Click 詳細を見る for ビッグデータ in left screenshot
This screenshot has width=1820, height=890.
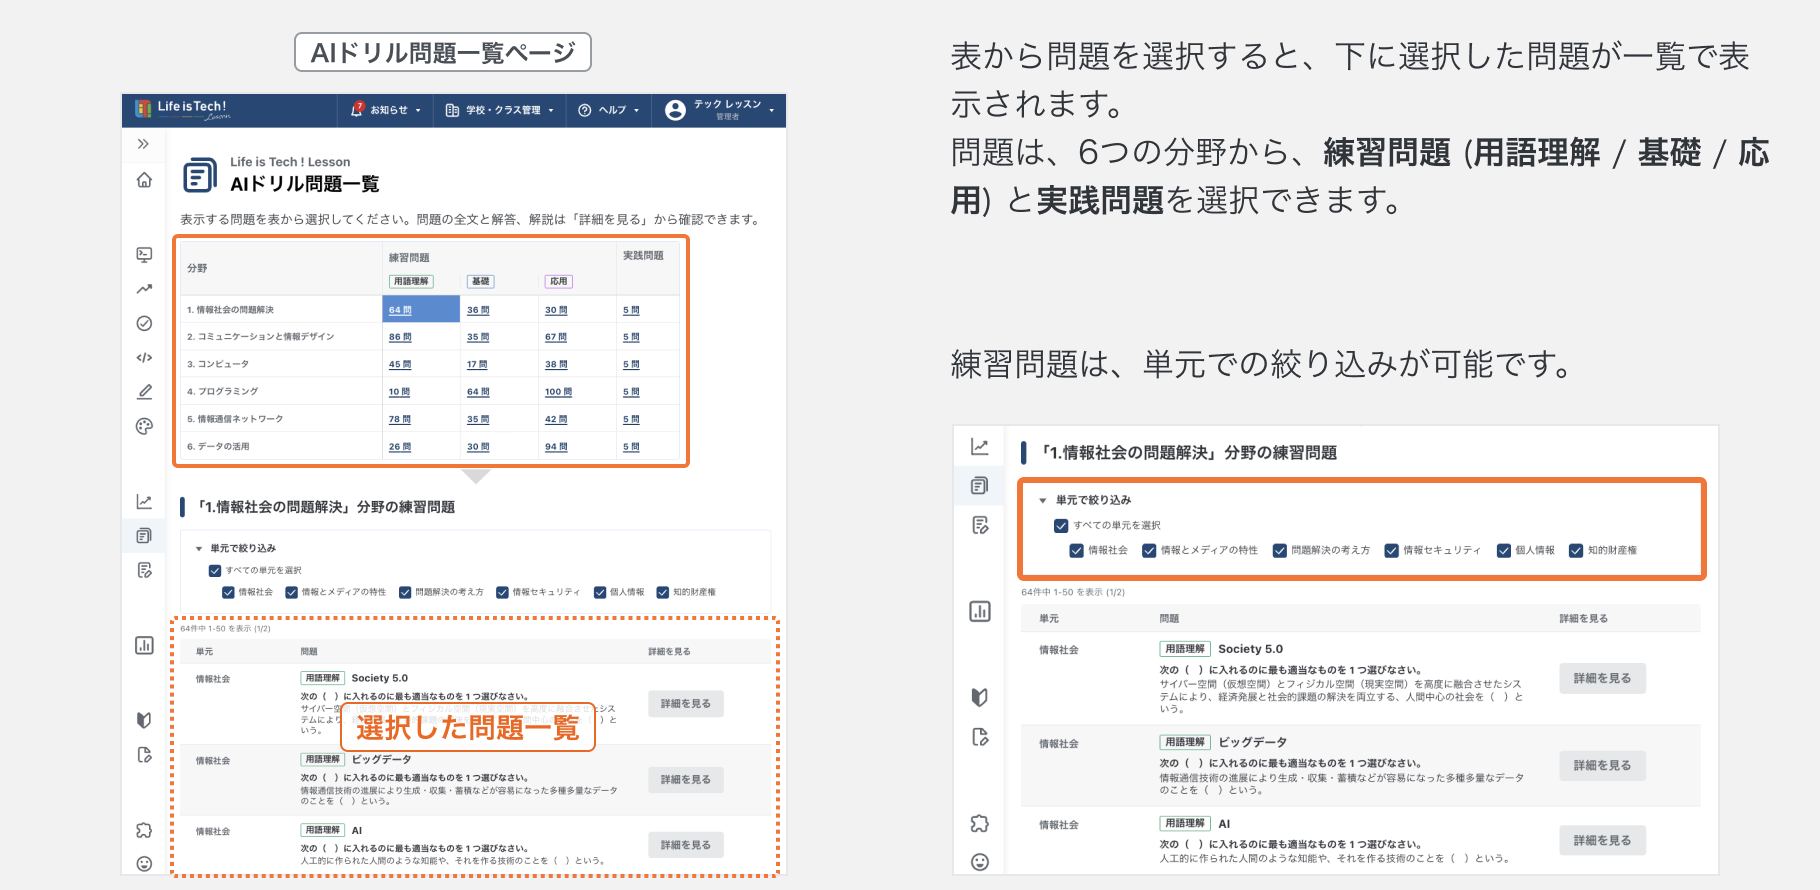pos(686,780)
